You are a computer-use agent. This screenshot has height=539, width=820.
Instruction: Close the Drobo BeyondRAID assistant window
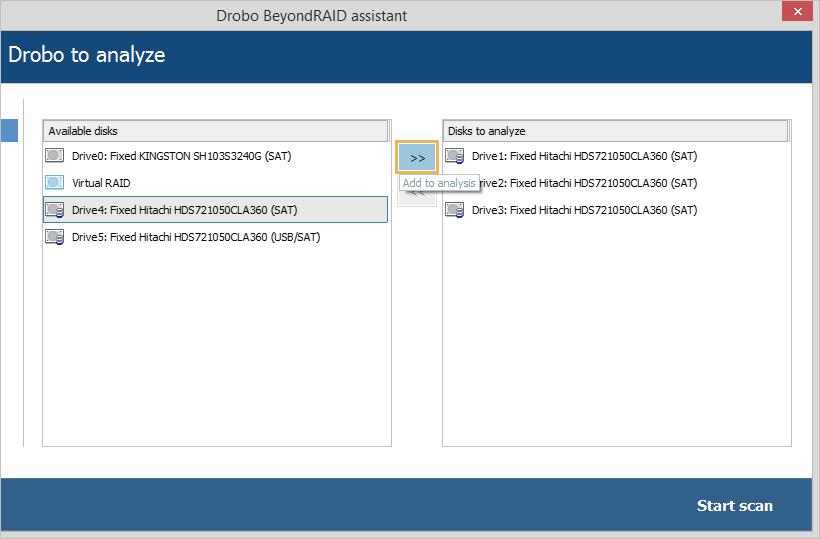[795, 12]
